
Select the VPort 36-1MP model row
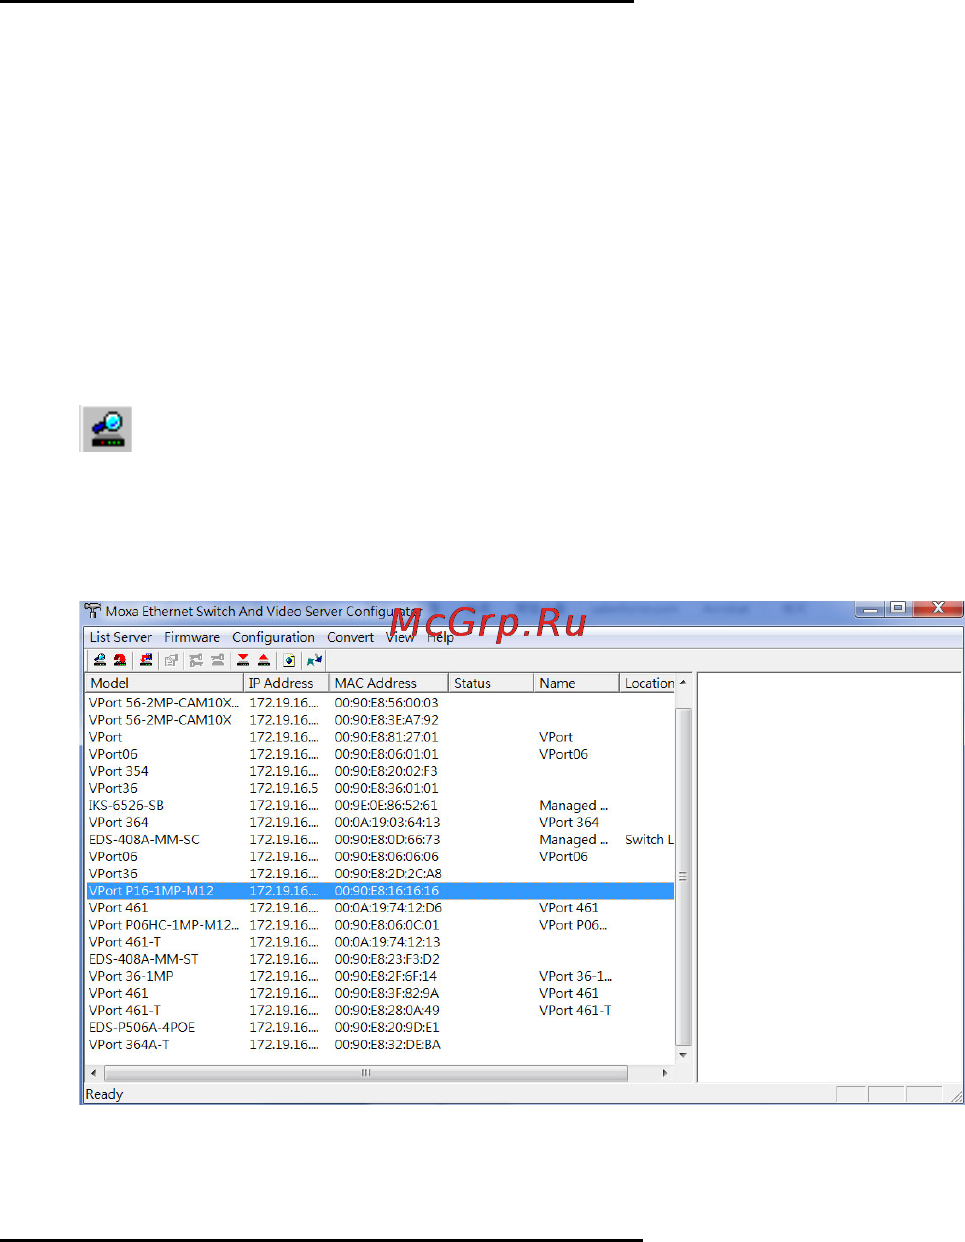tap(131, 976)
